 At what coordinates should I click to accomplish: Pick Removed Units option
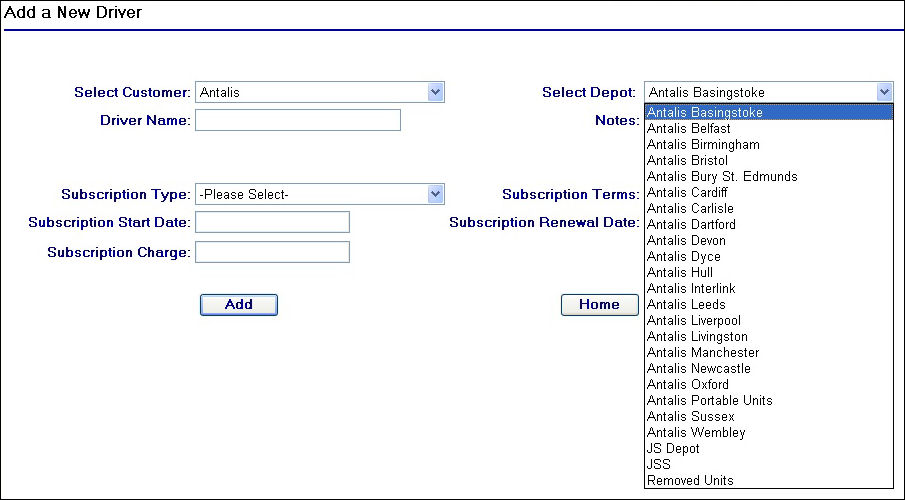(x=769, y=480)
